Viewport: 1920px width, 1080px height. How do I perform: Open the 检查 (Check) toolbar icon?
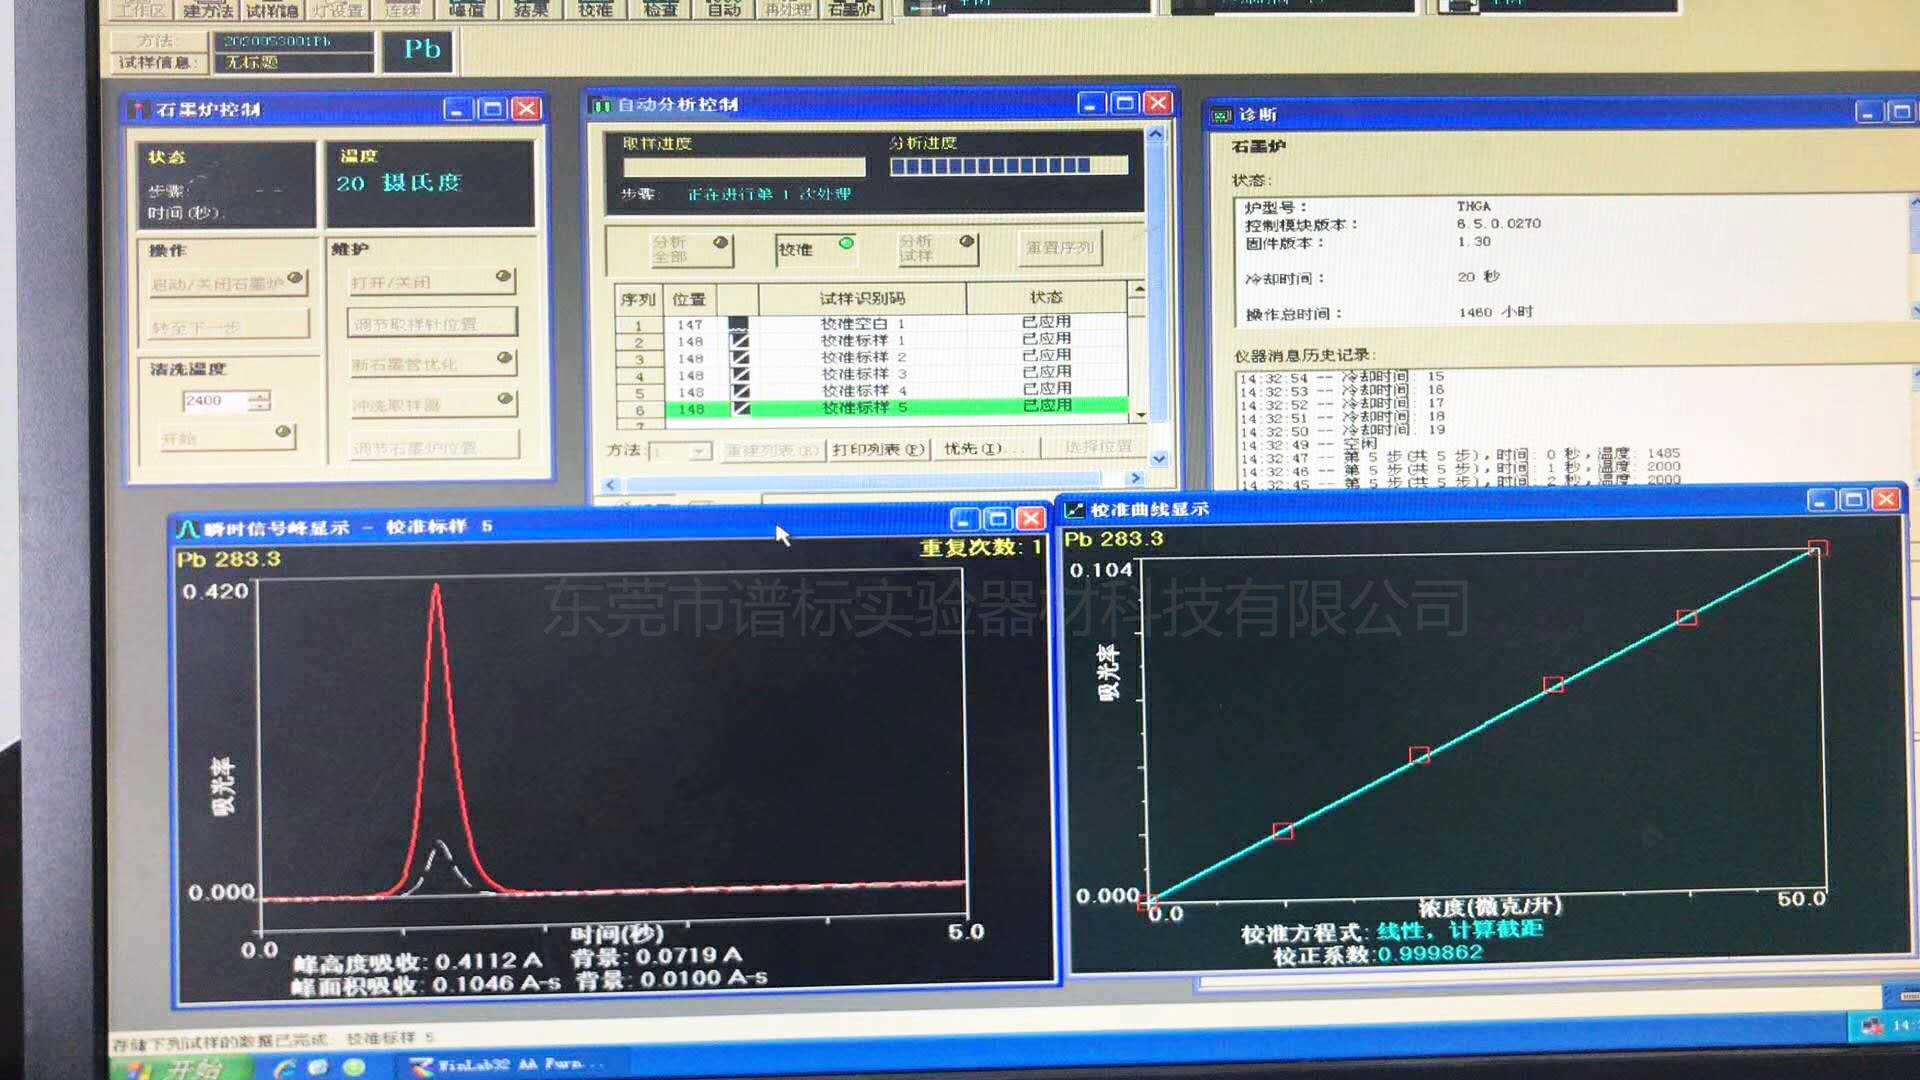tap(660, 9)
